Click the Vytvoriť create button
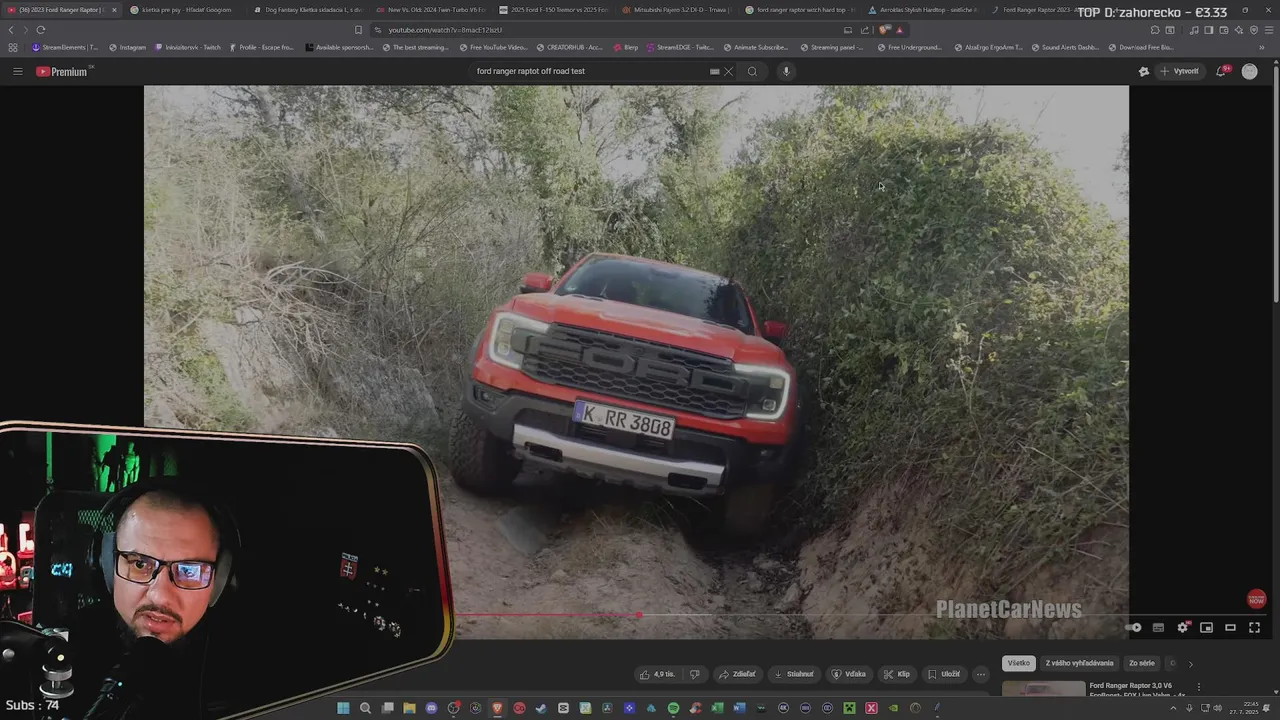1280x720 pixels. click(x=1179, y=71)
